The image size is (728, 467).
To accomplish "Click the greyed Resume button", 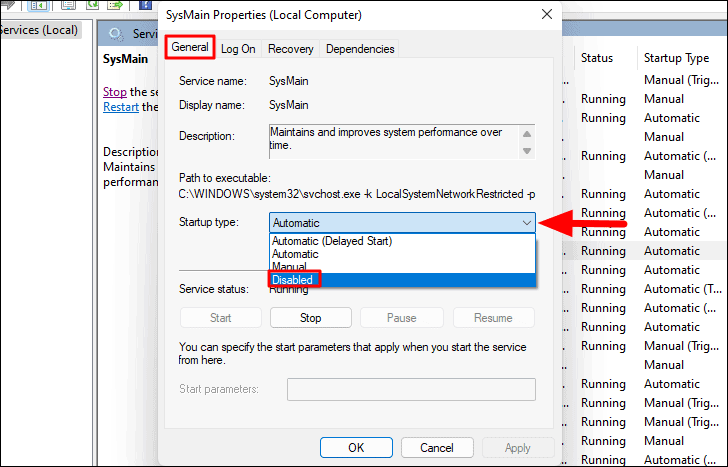I will (494, 318).
